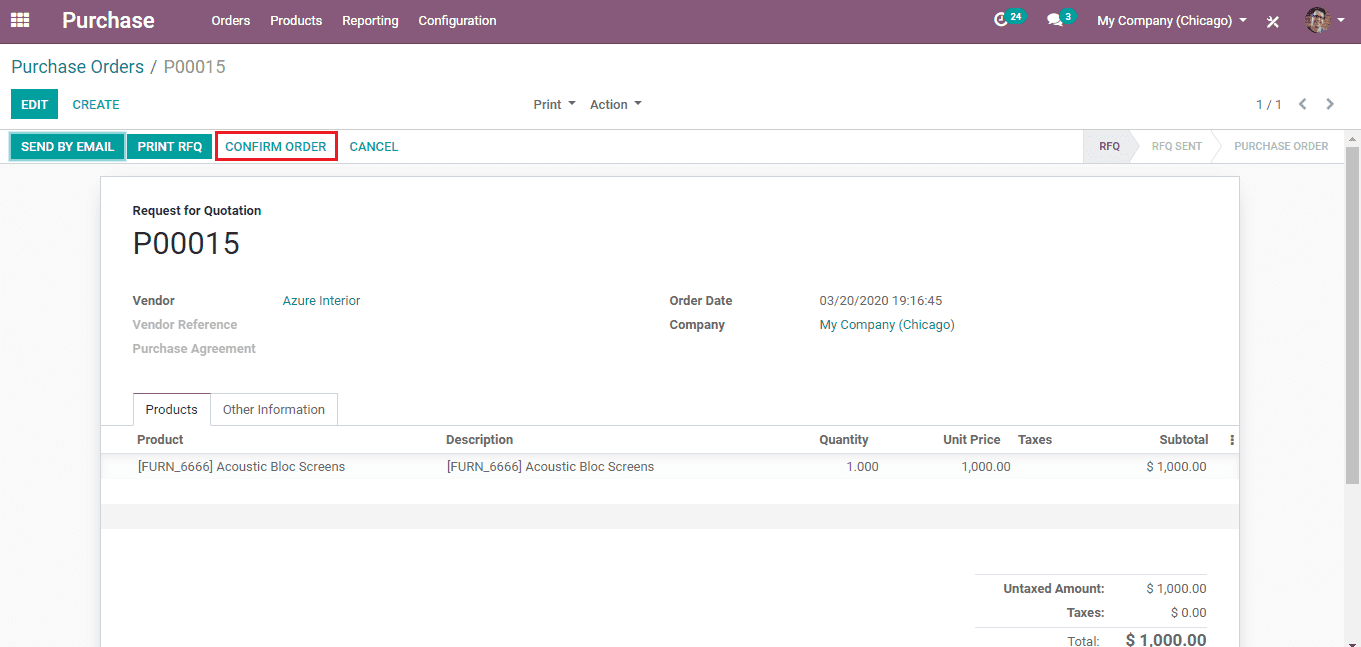This screenshot has height=647, width=1361.
Task: Click the line subtotal $ 1,000.00
Action: [x=1176, y=466]
